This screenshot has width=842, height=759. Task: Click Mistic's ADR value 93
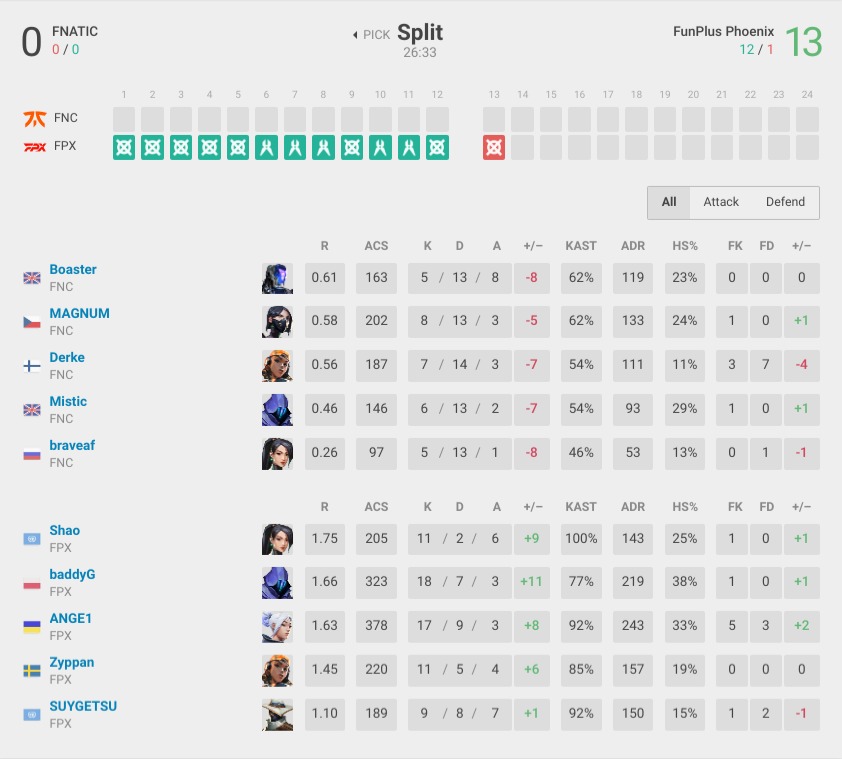633,409
